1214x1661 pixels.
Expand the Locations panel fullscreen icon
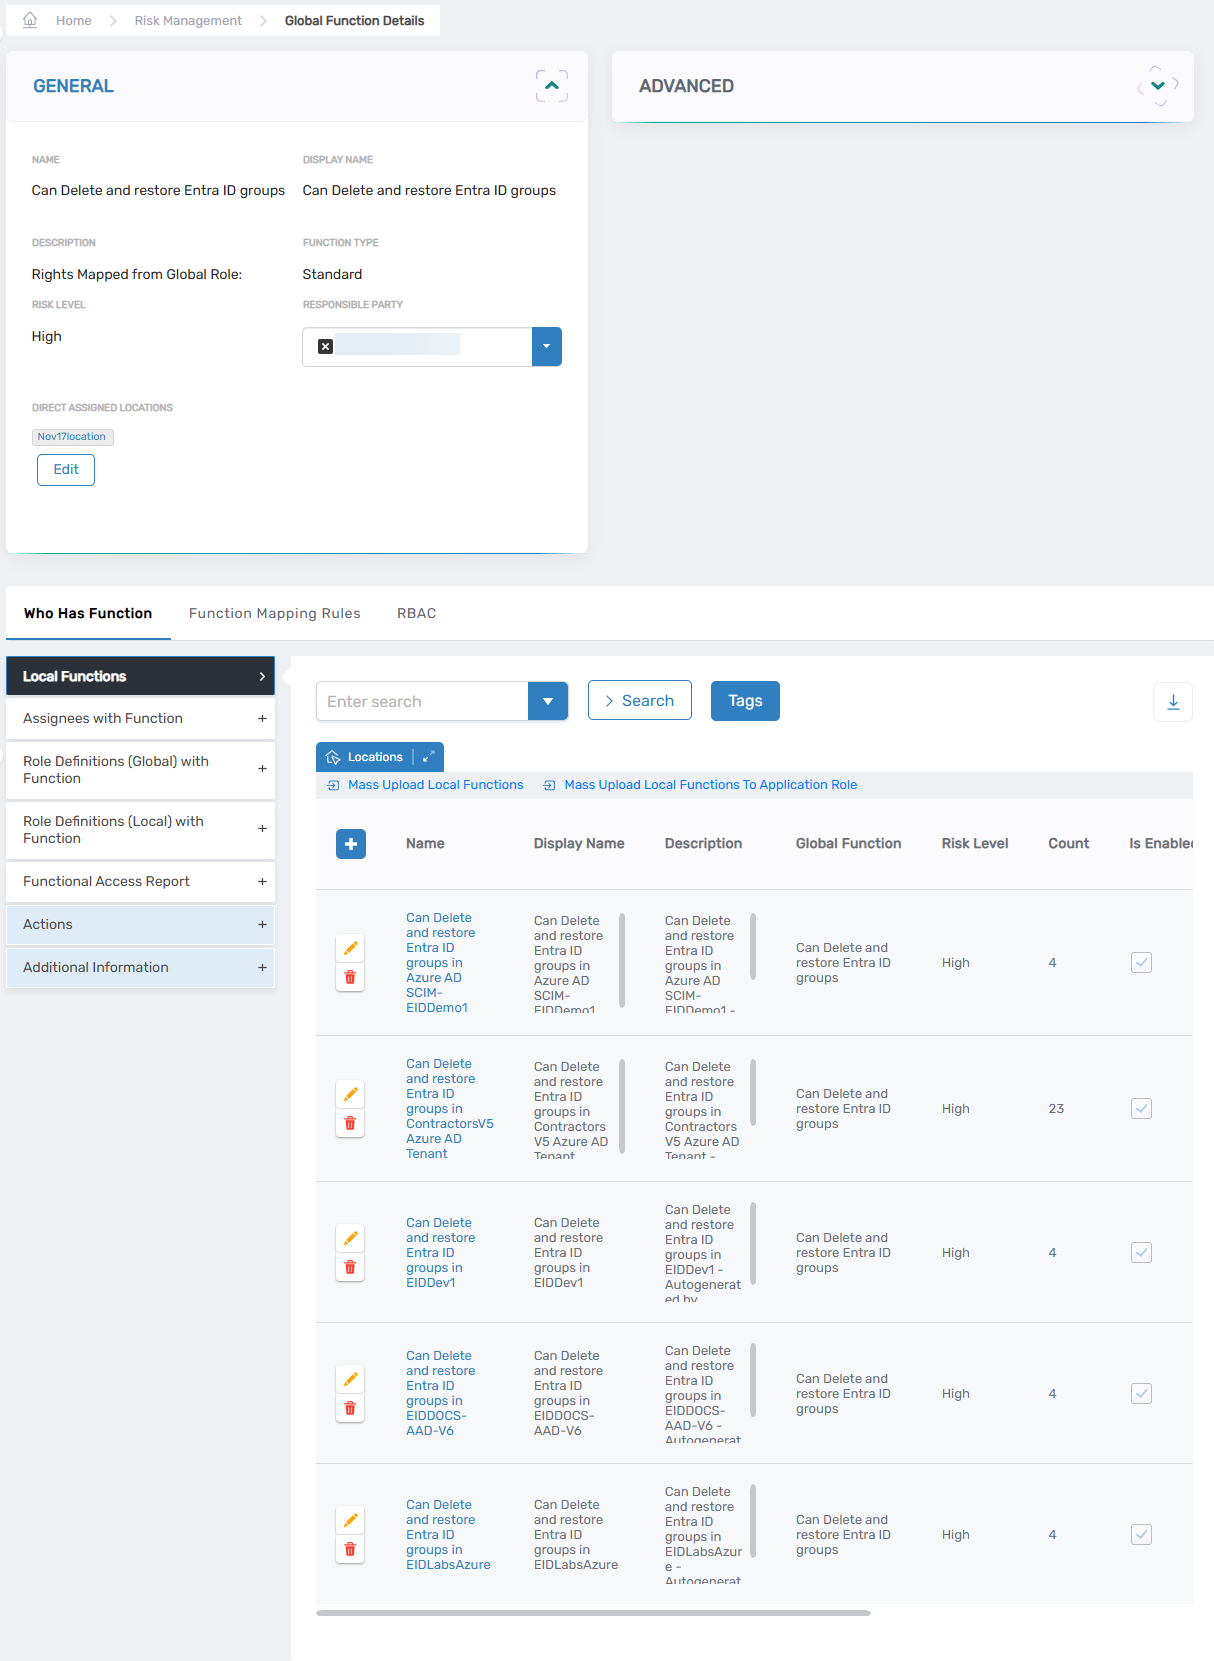(x=429, y=757)
